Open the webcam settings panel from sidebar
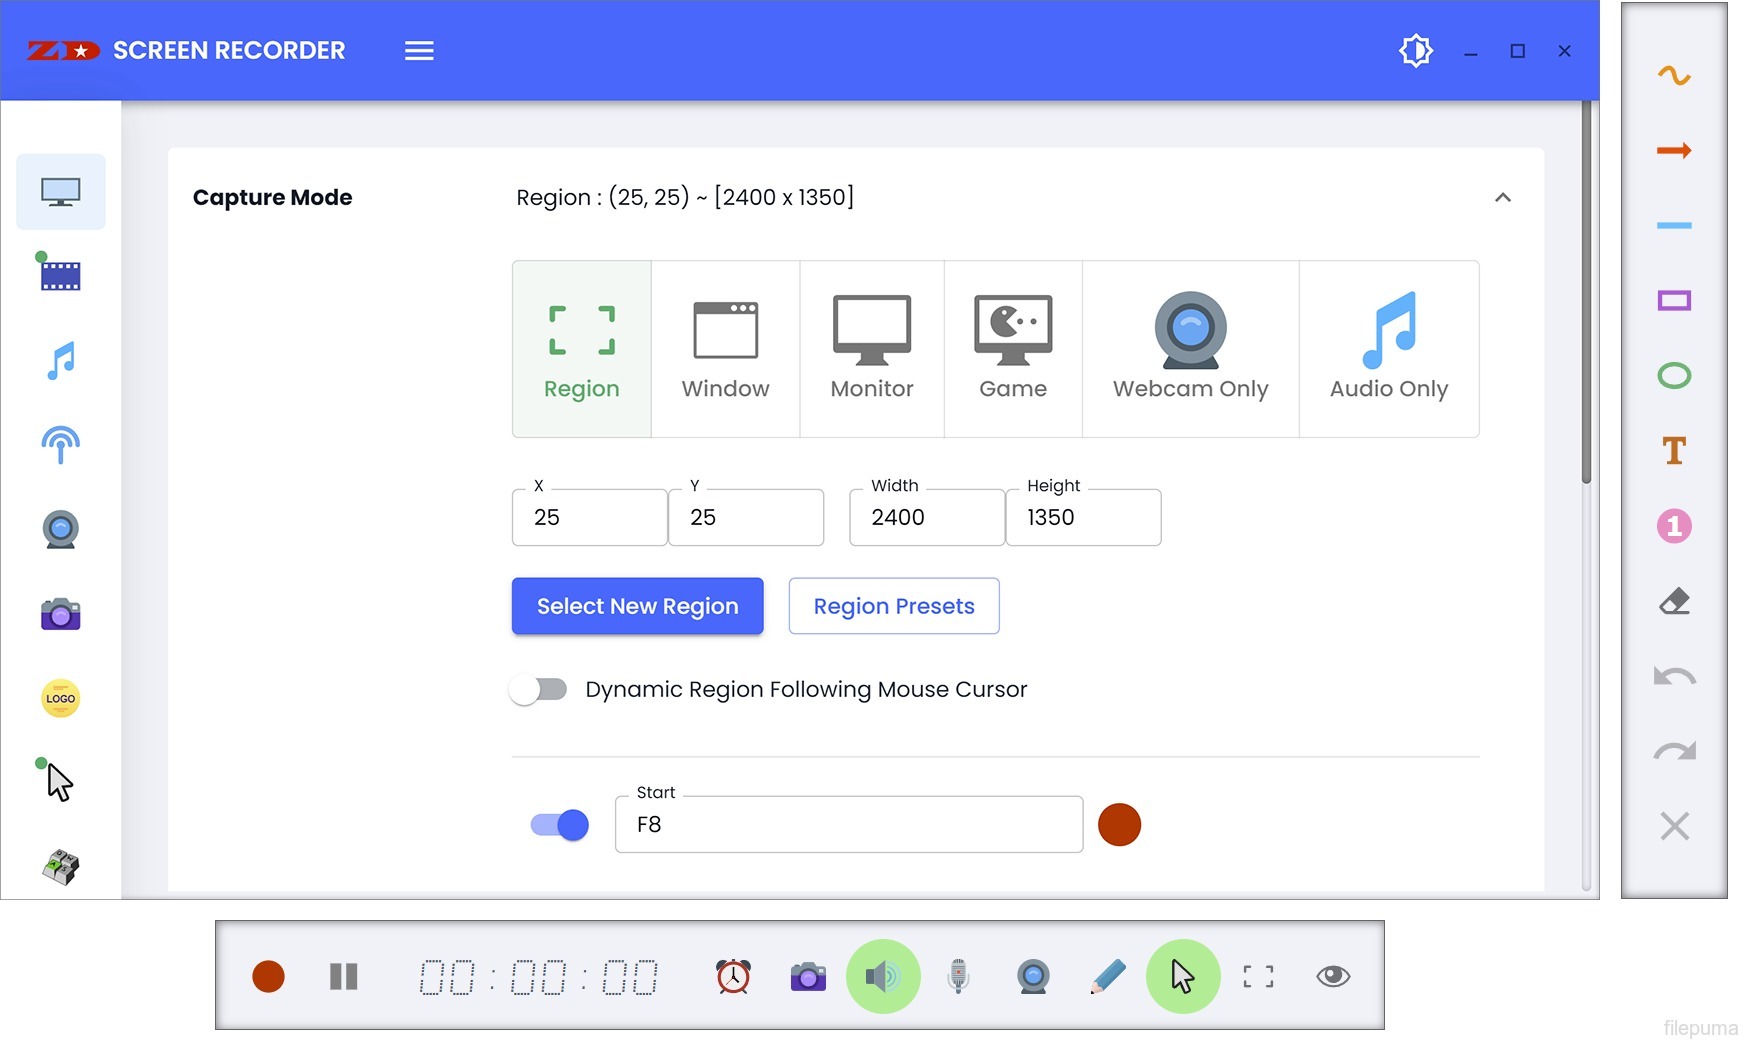 point(60,529)
